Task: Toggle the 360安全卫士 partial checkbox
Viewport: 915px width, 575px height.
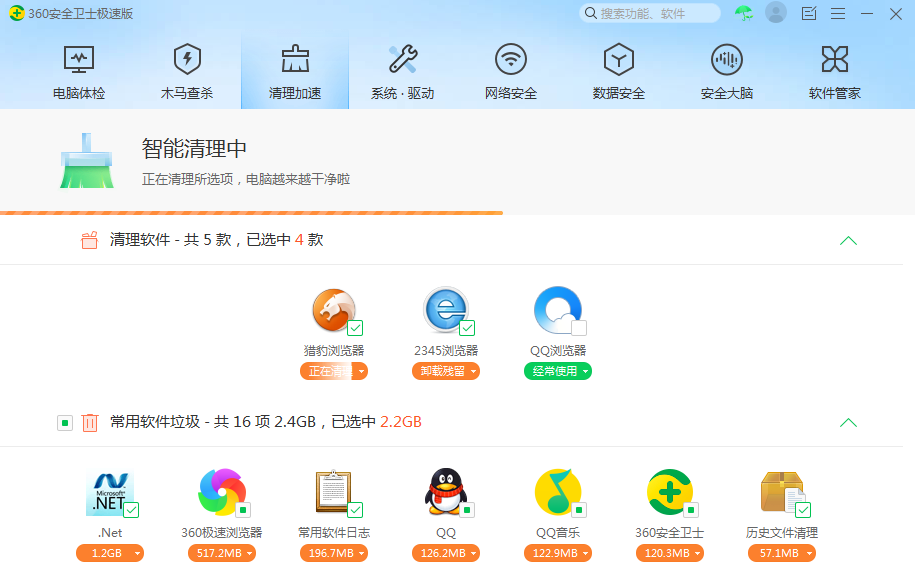Action: (691, 510)
